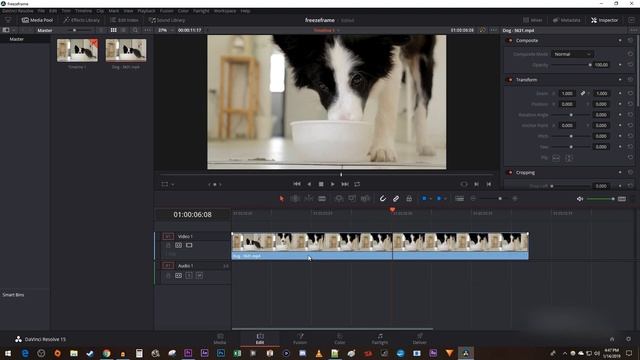640x360 pixels.
Task: Switch to the Color page tab
Action: pyautogui.click(x=340, y=339)
